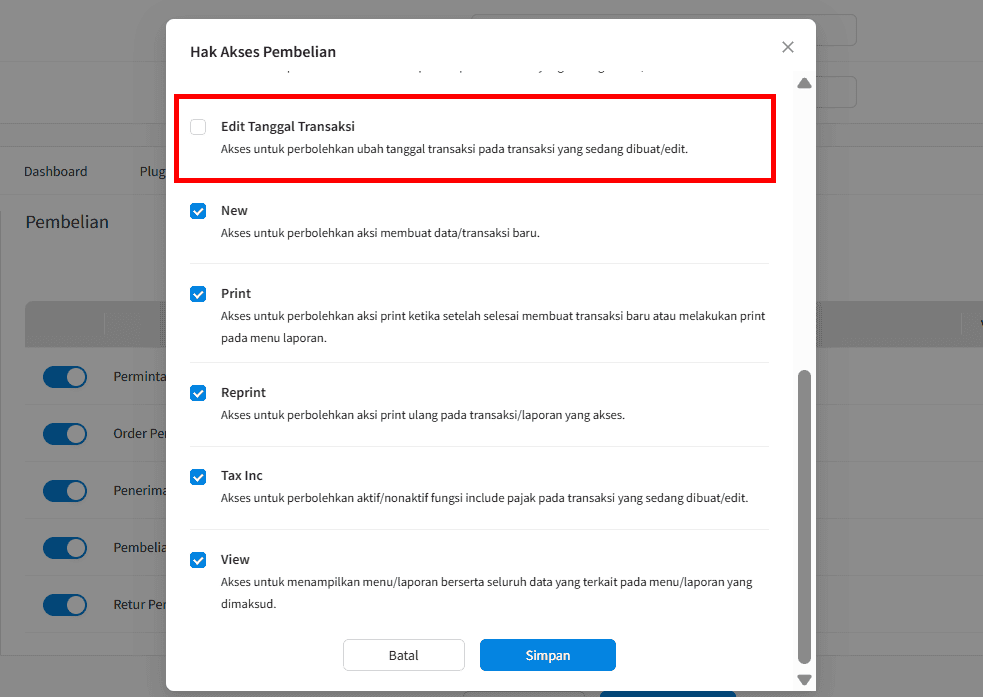Disable the Reprint access checkbox
This screenshot has width=983, height=697.
tap(198, 393)
